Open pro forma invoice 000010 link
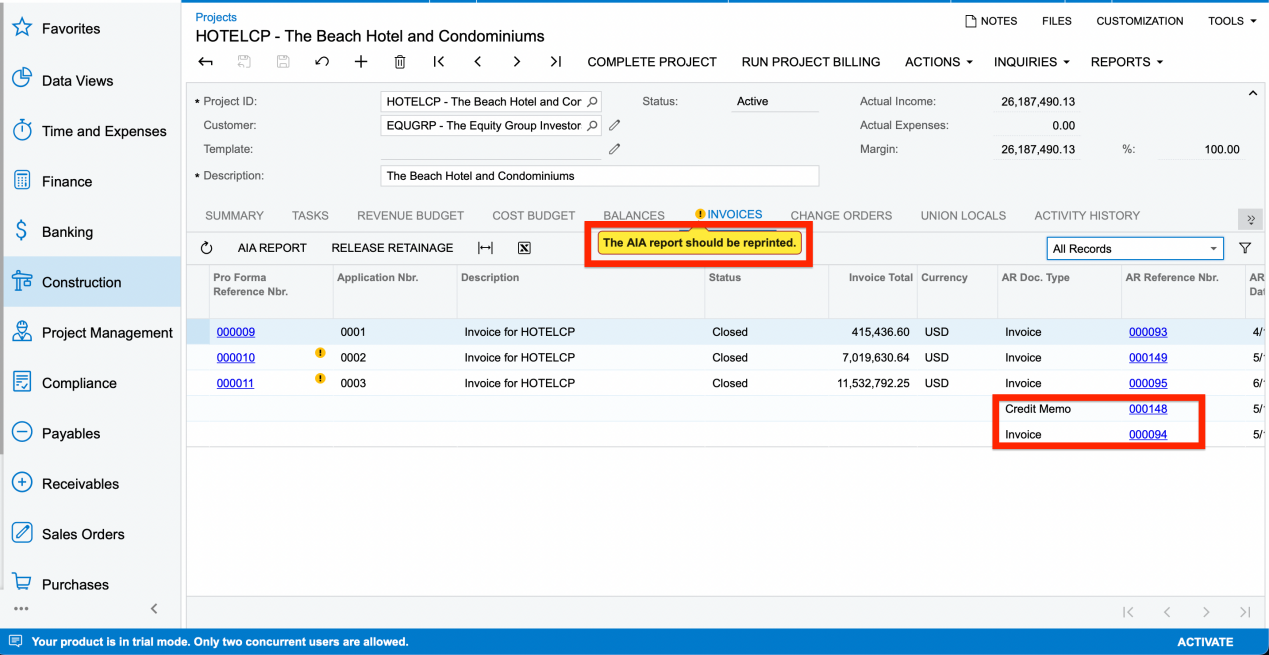 click(x=236, y=358)
